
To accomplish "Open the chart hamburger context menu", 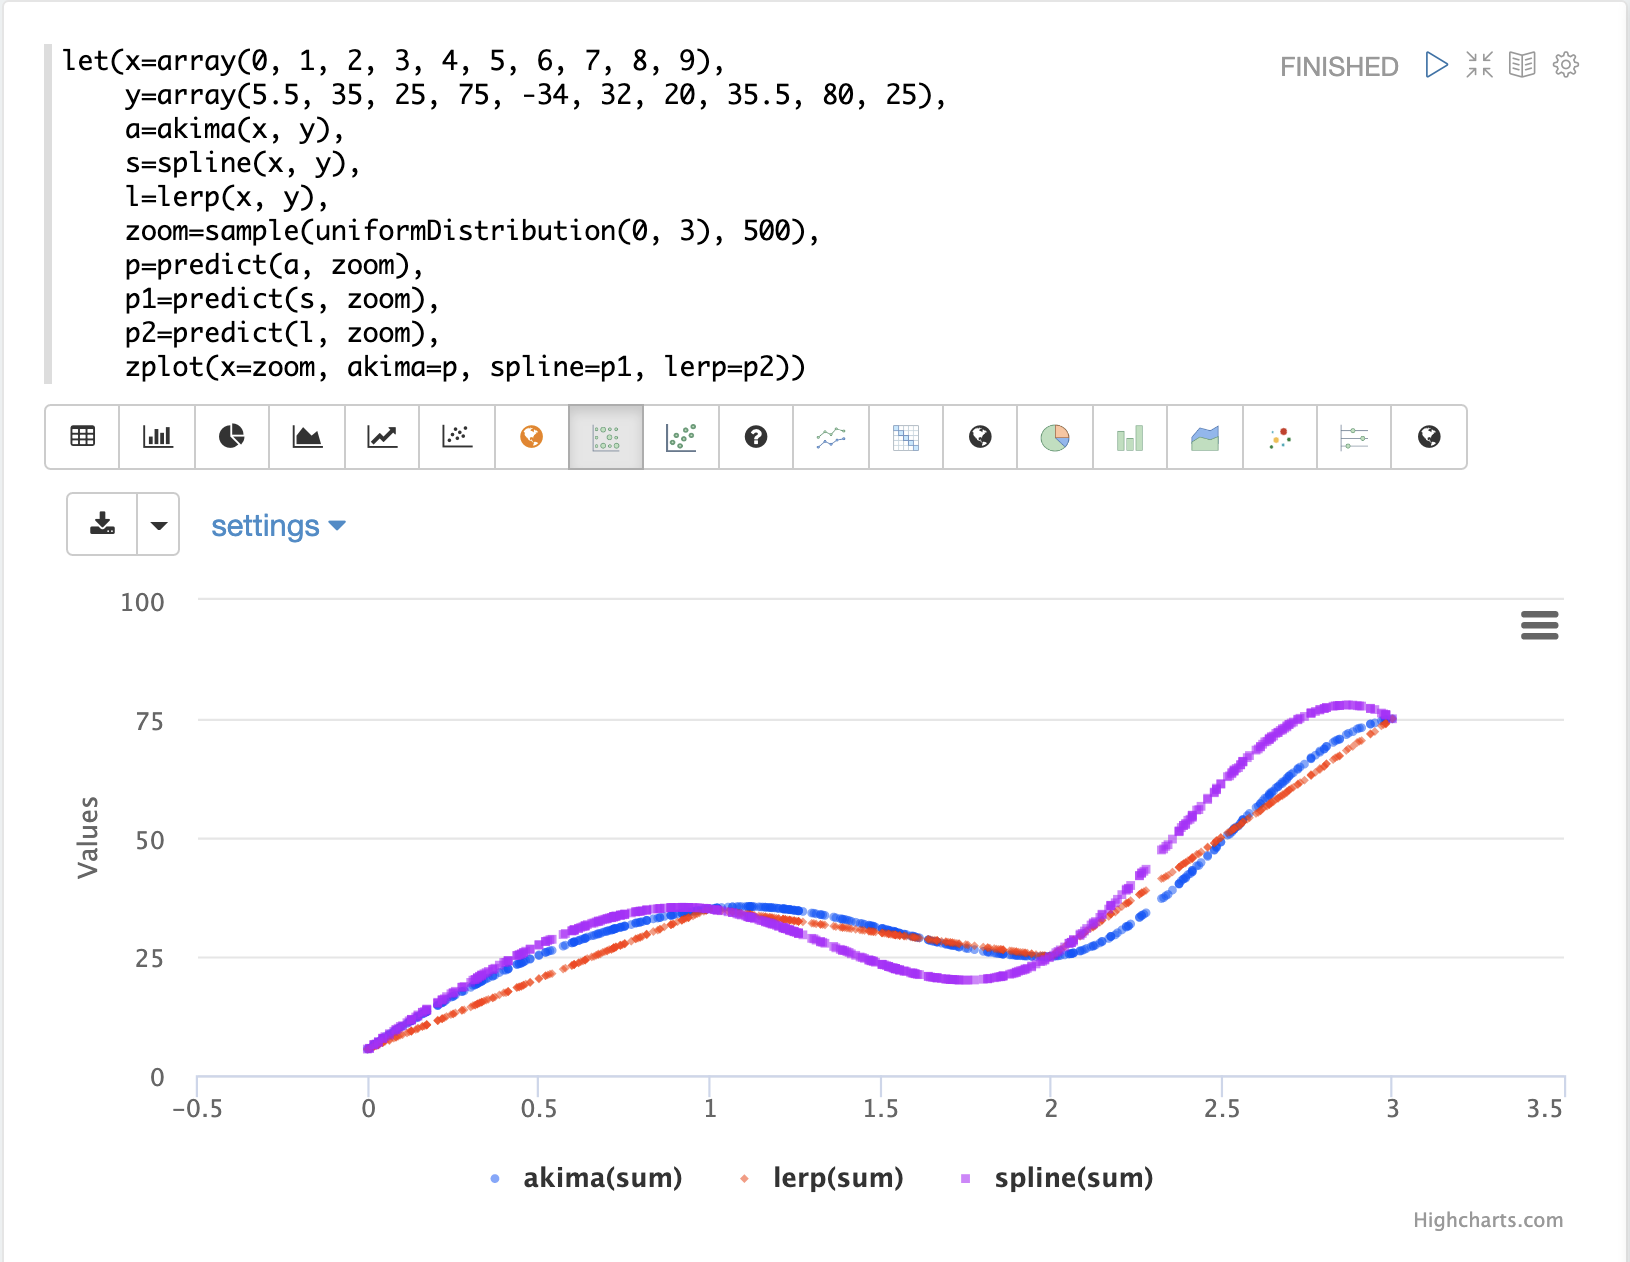I will (x=1539, y=626).
